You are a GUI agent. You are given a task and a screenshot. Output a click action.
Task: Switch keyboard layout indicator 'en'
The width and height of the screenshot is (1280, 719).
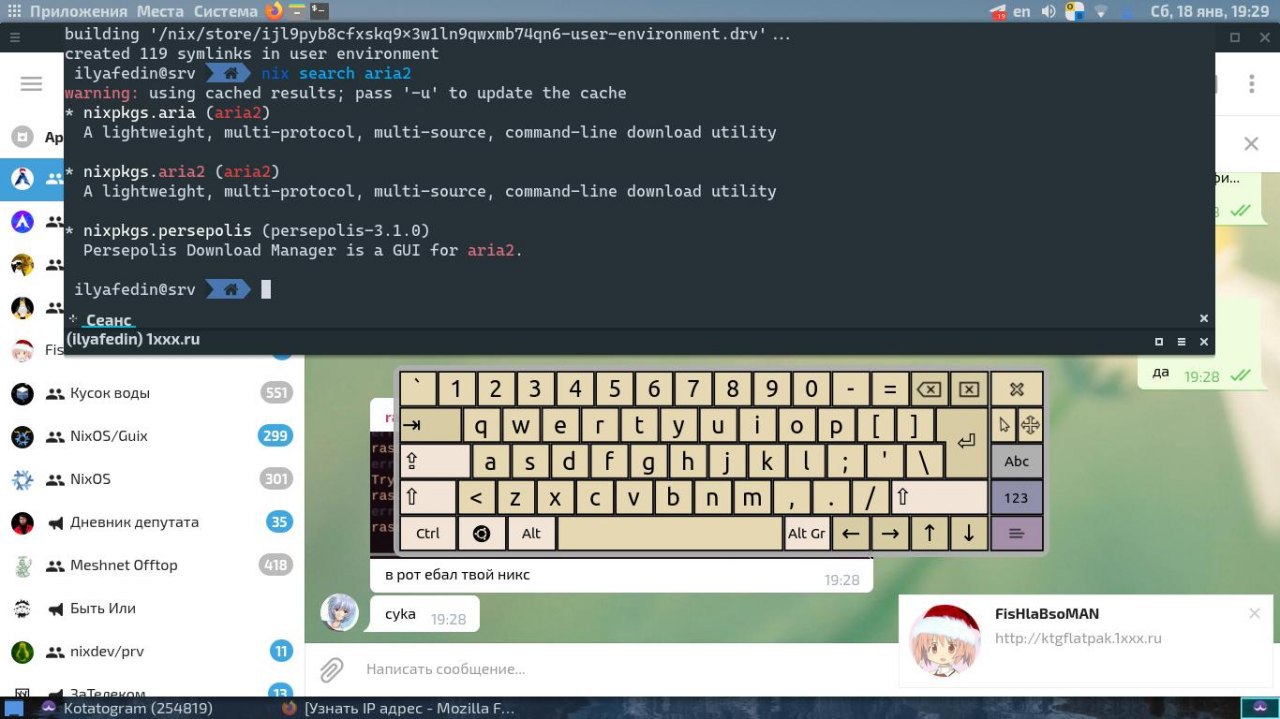[1021, 12]
